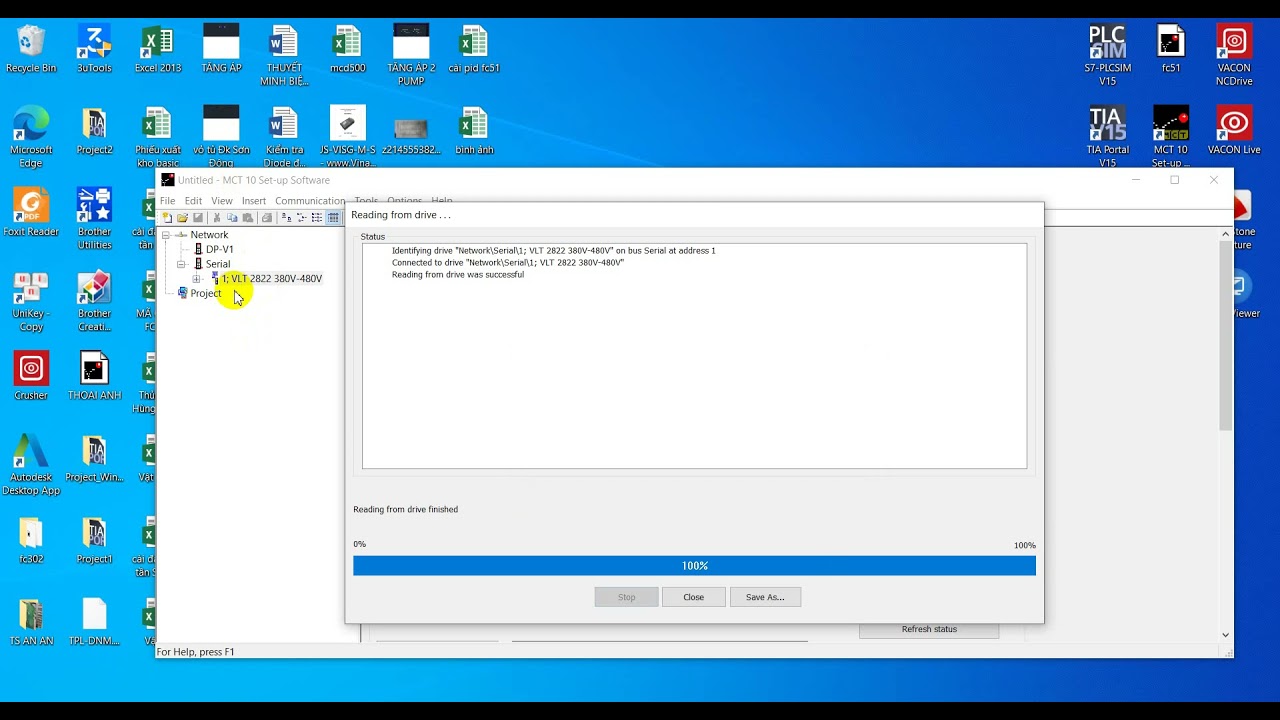Open the fc302 folder icon
This screenshot has width=1280, height=720.
[31, 540]
